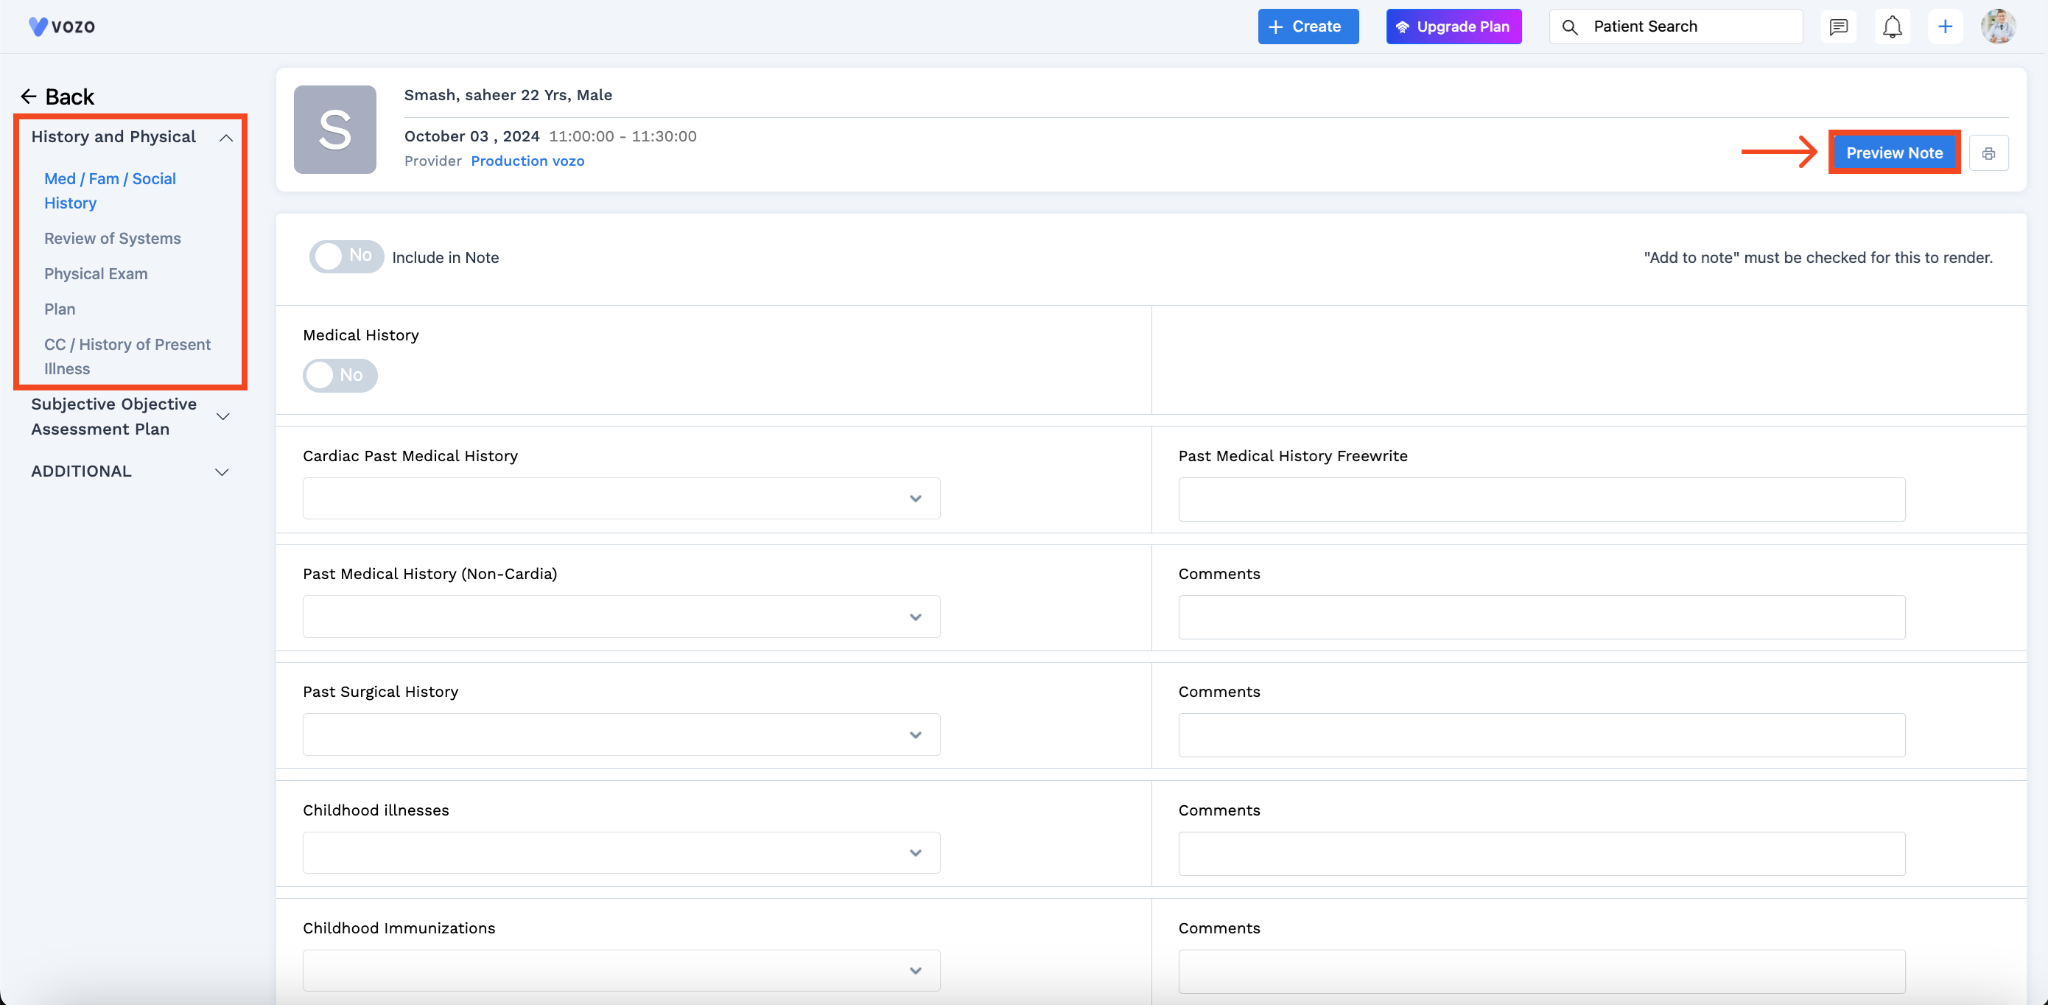
Task: Click Comments field for Past Surgical History
Action: pos(1542,735)
